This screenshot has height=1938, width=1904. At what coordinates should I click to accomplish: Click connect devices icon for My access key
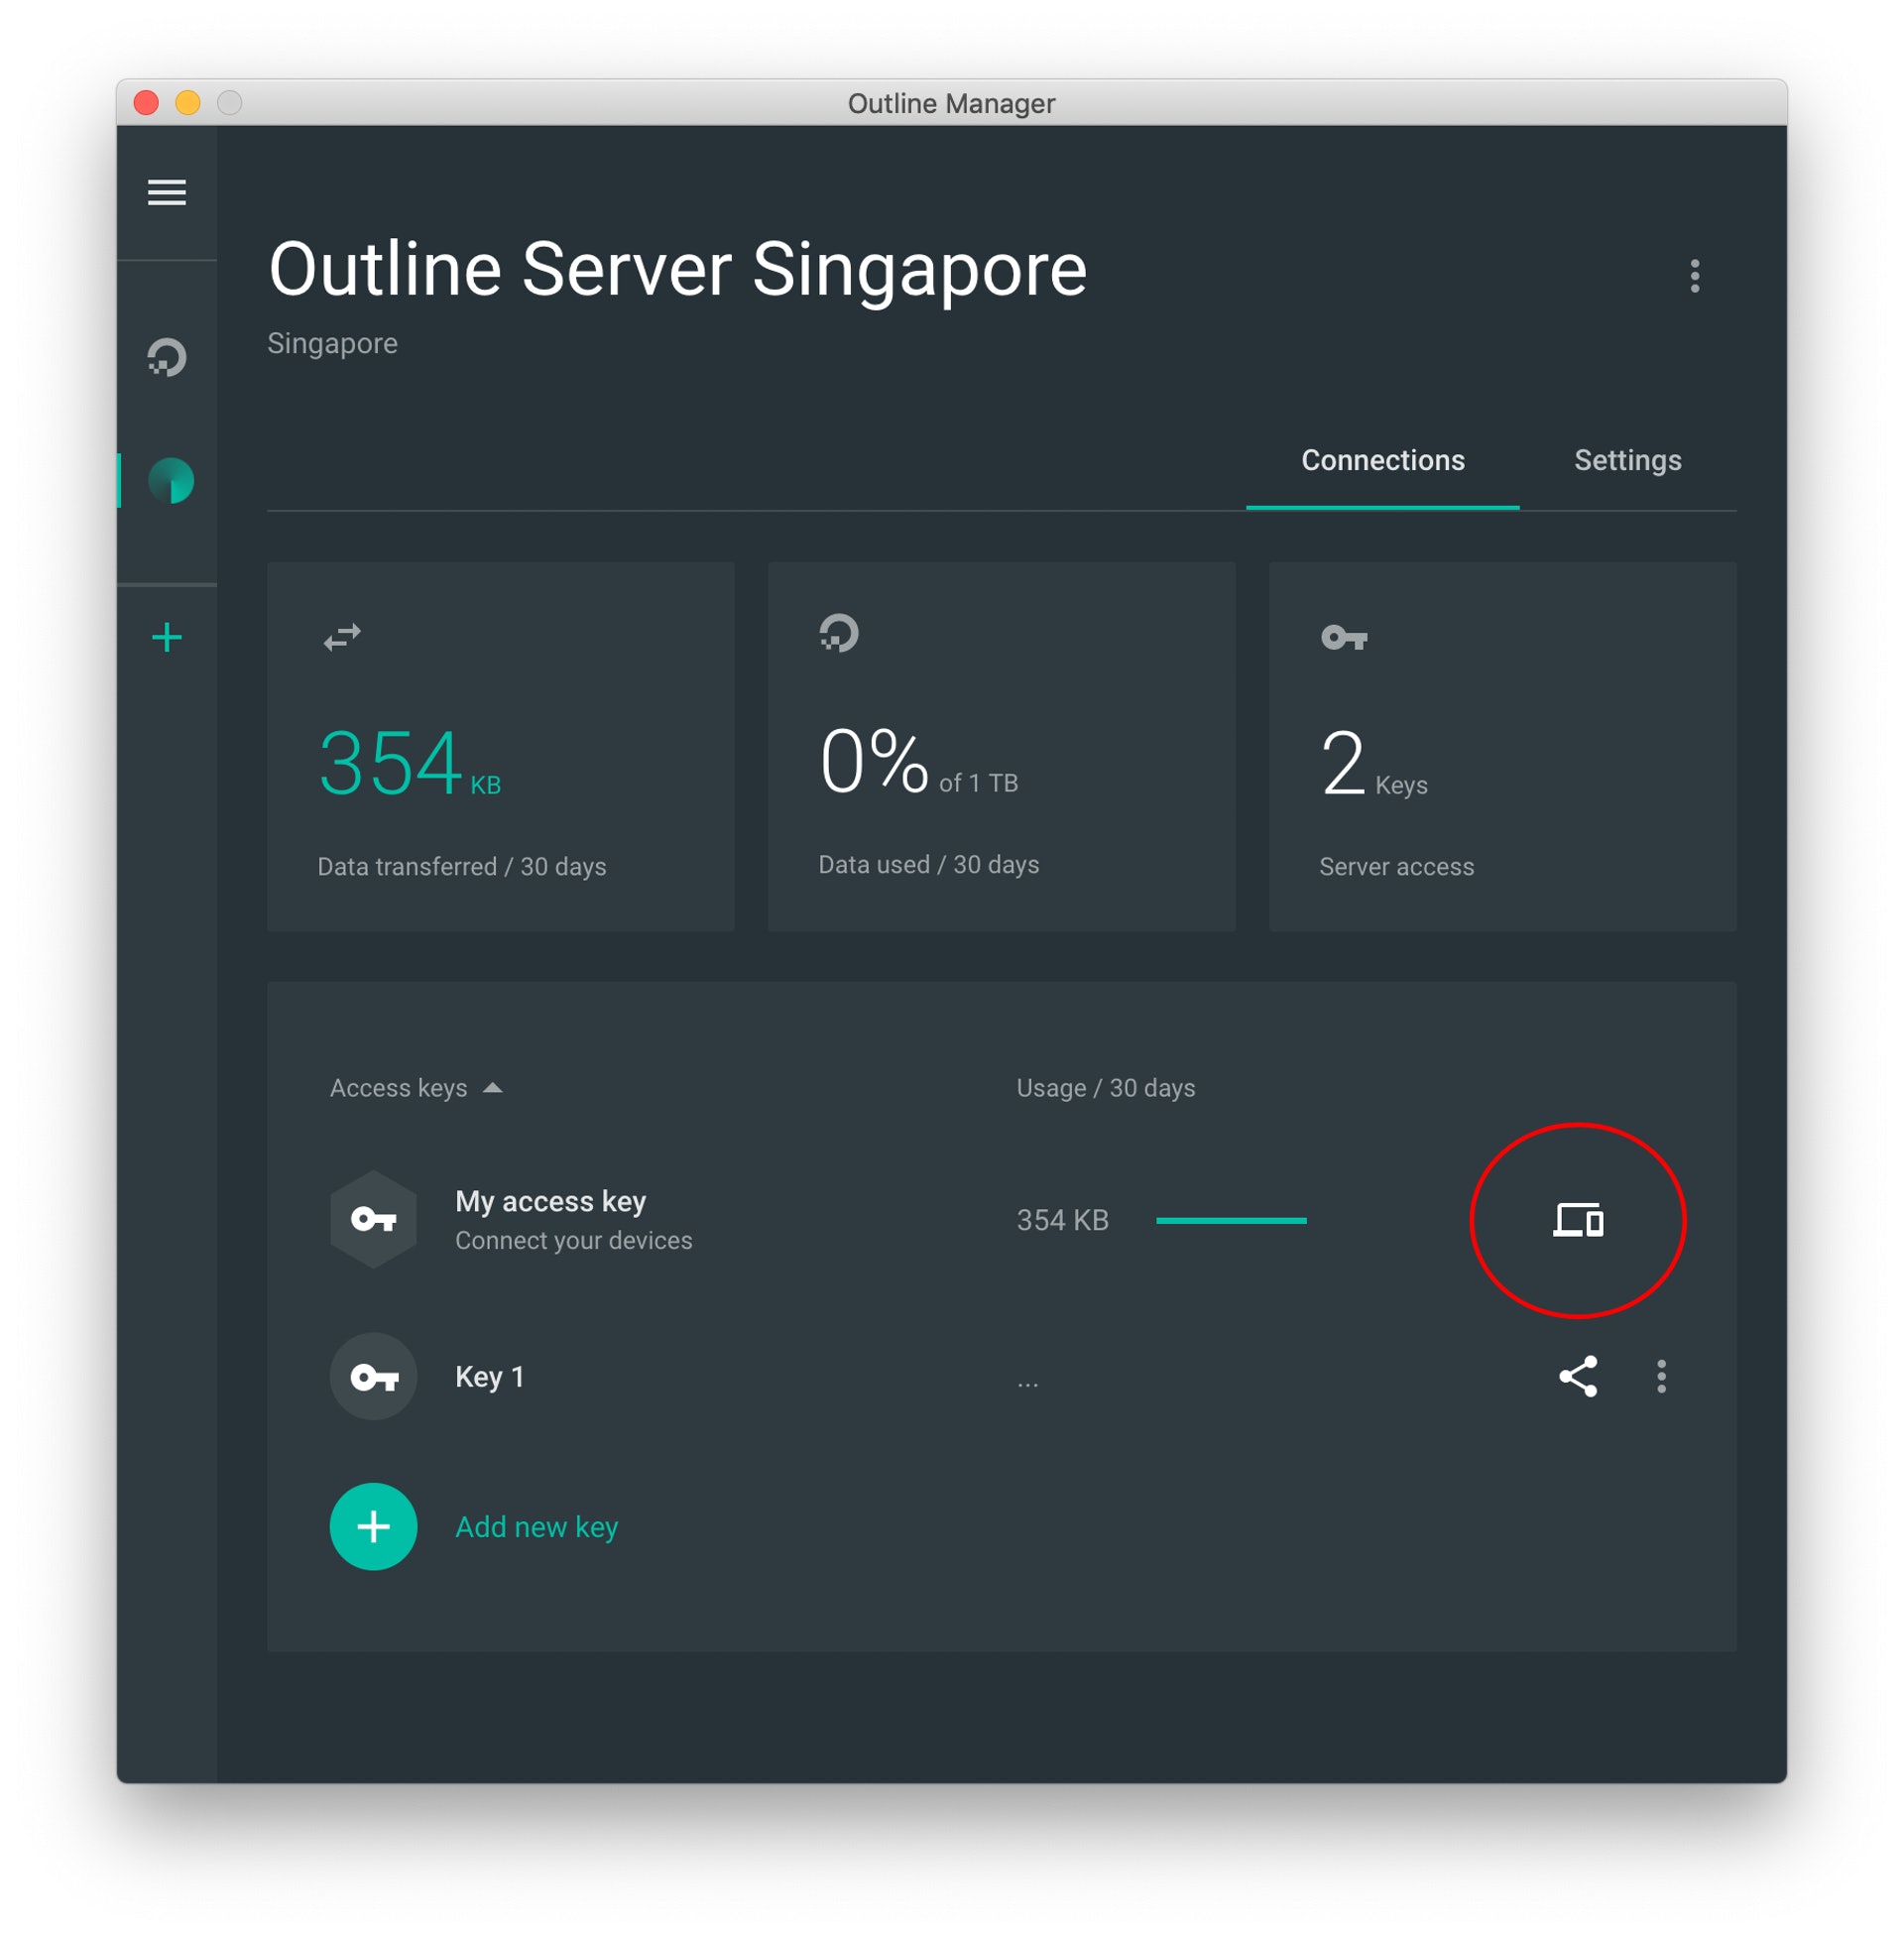(1578, 1220)
